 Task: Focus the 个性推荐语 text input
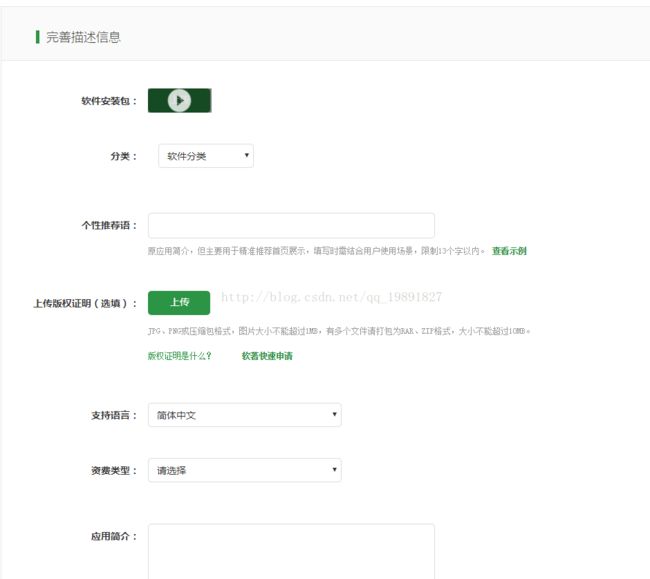pos(291,225)
